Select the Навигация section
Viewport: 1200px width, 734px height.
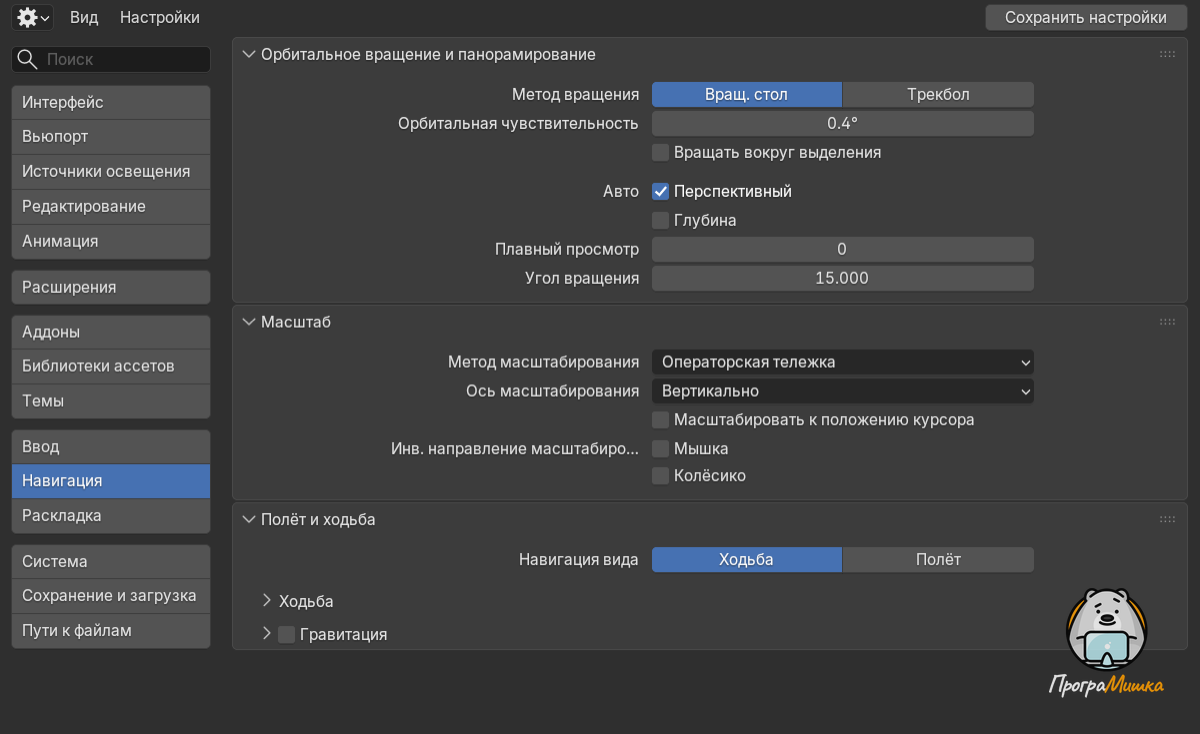click(111, 480)
